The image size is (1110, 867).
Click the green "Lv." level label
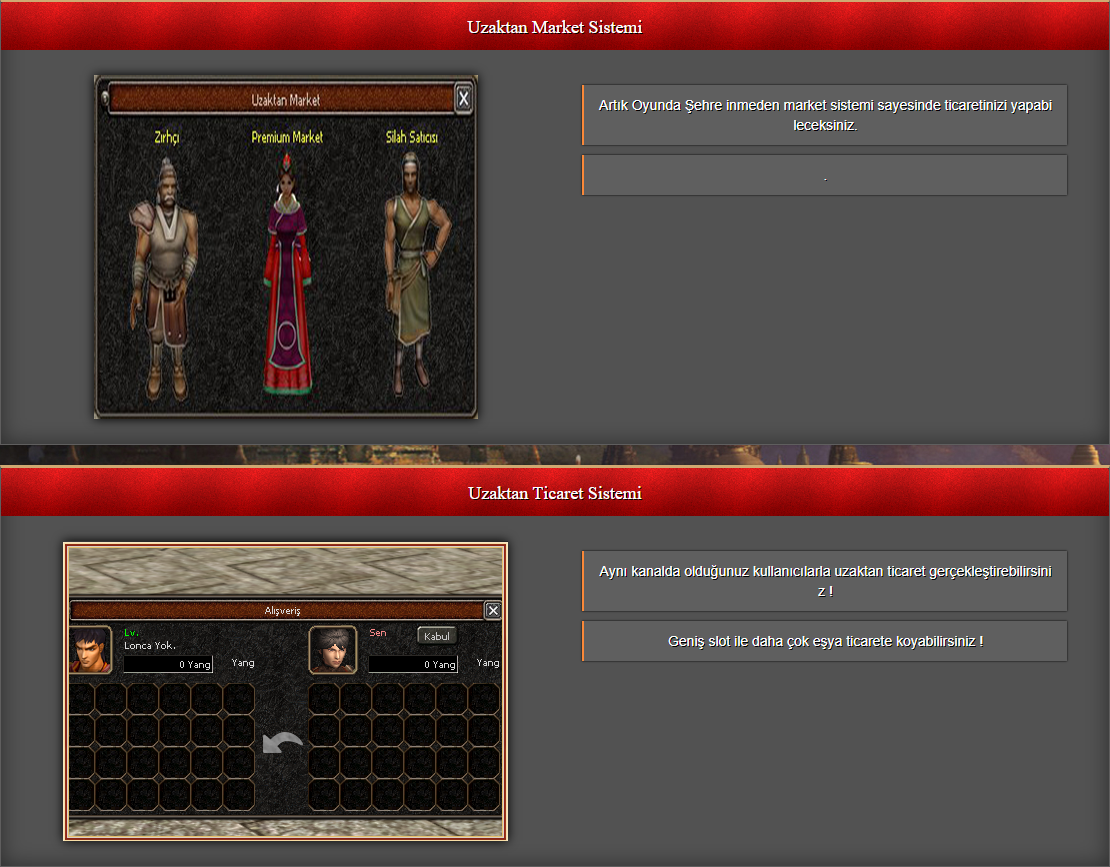tap(132, 633)
